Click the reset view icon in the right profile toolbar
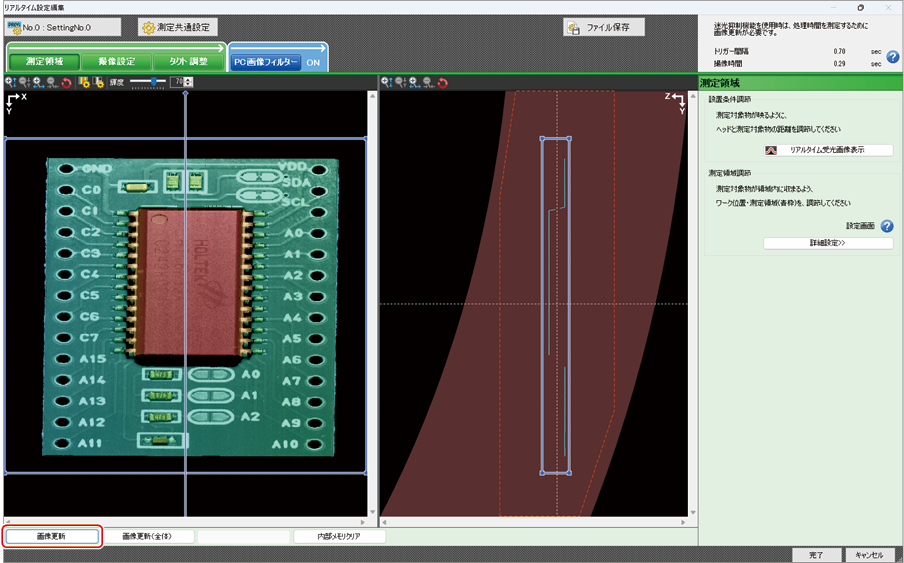This screenshot has height=563, width=904. tap(443, 82)
